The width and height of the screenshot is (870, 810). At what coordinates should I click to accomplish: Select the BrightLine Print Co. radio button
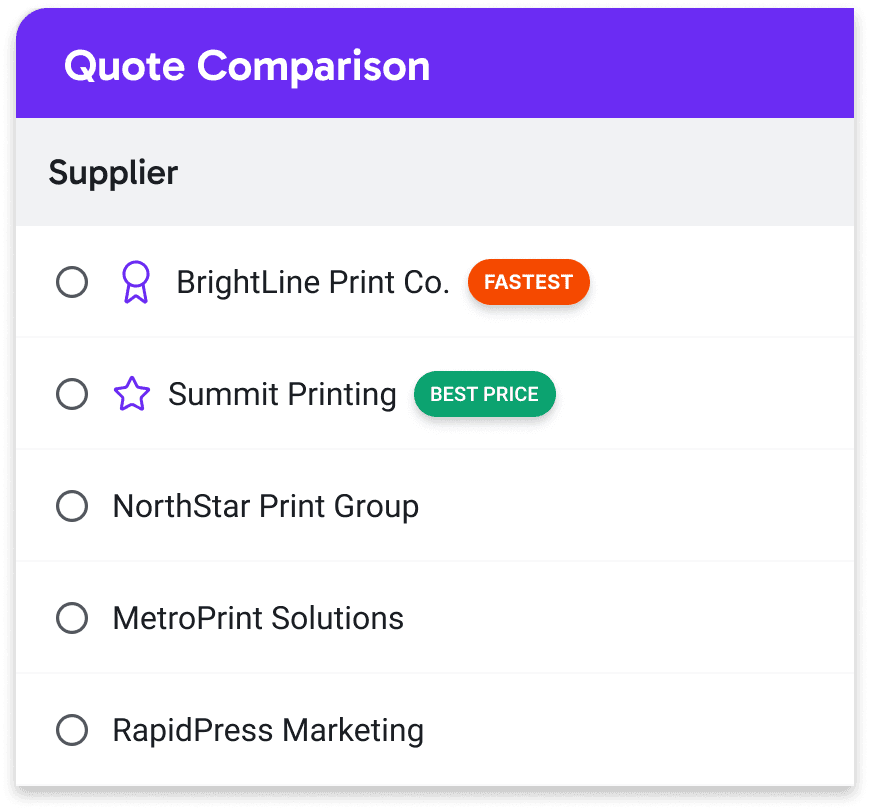(x=72, y=282)
